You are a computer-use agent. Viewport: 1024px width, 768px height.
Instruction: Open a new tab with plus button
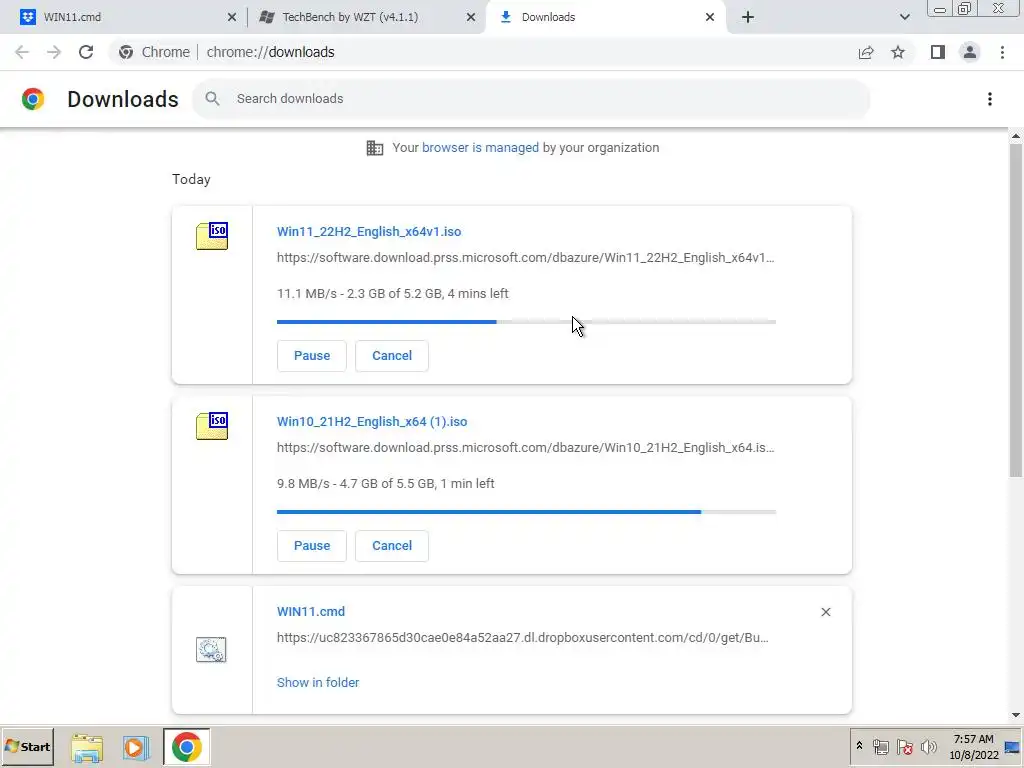pos(748,17)
